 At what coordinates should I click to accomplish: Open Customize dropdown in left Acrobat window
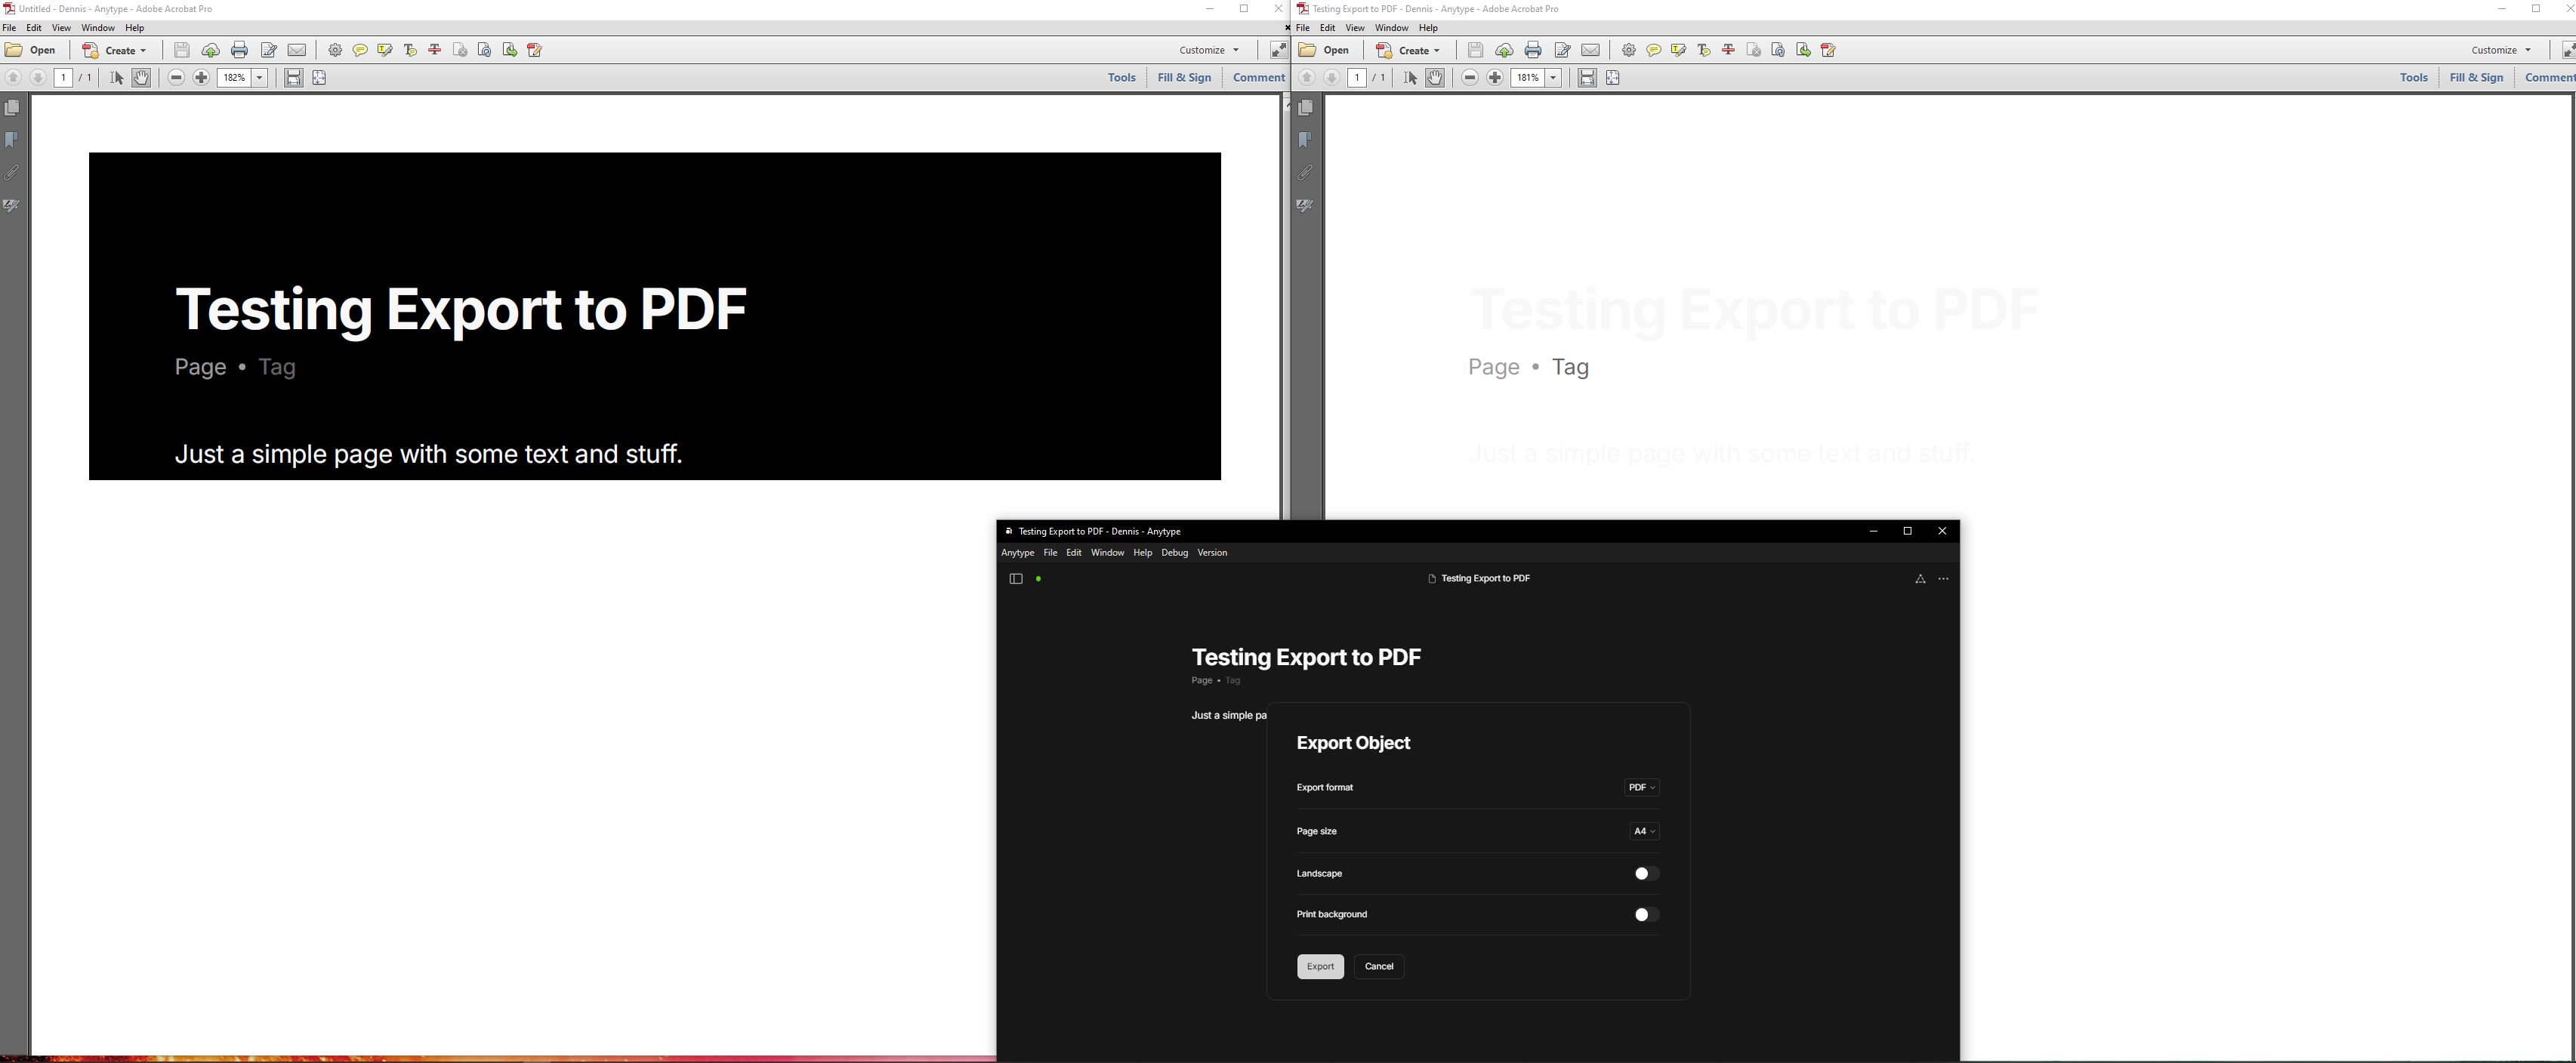click(x=1209, y=50)
